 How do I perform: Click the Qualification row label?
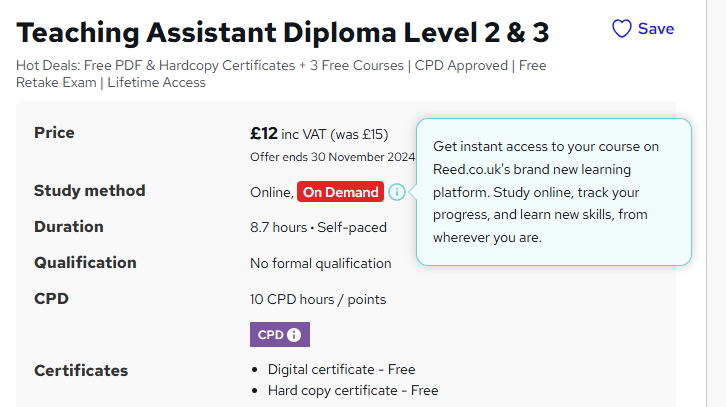pos(85,263)
